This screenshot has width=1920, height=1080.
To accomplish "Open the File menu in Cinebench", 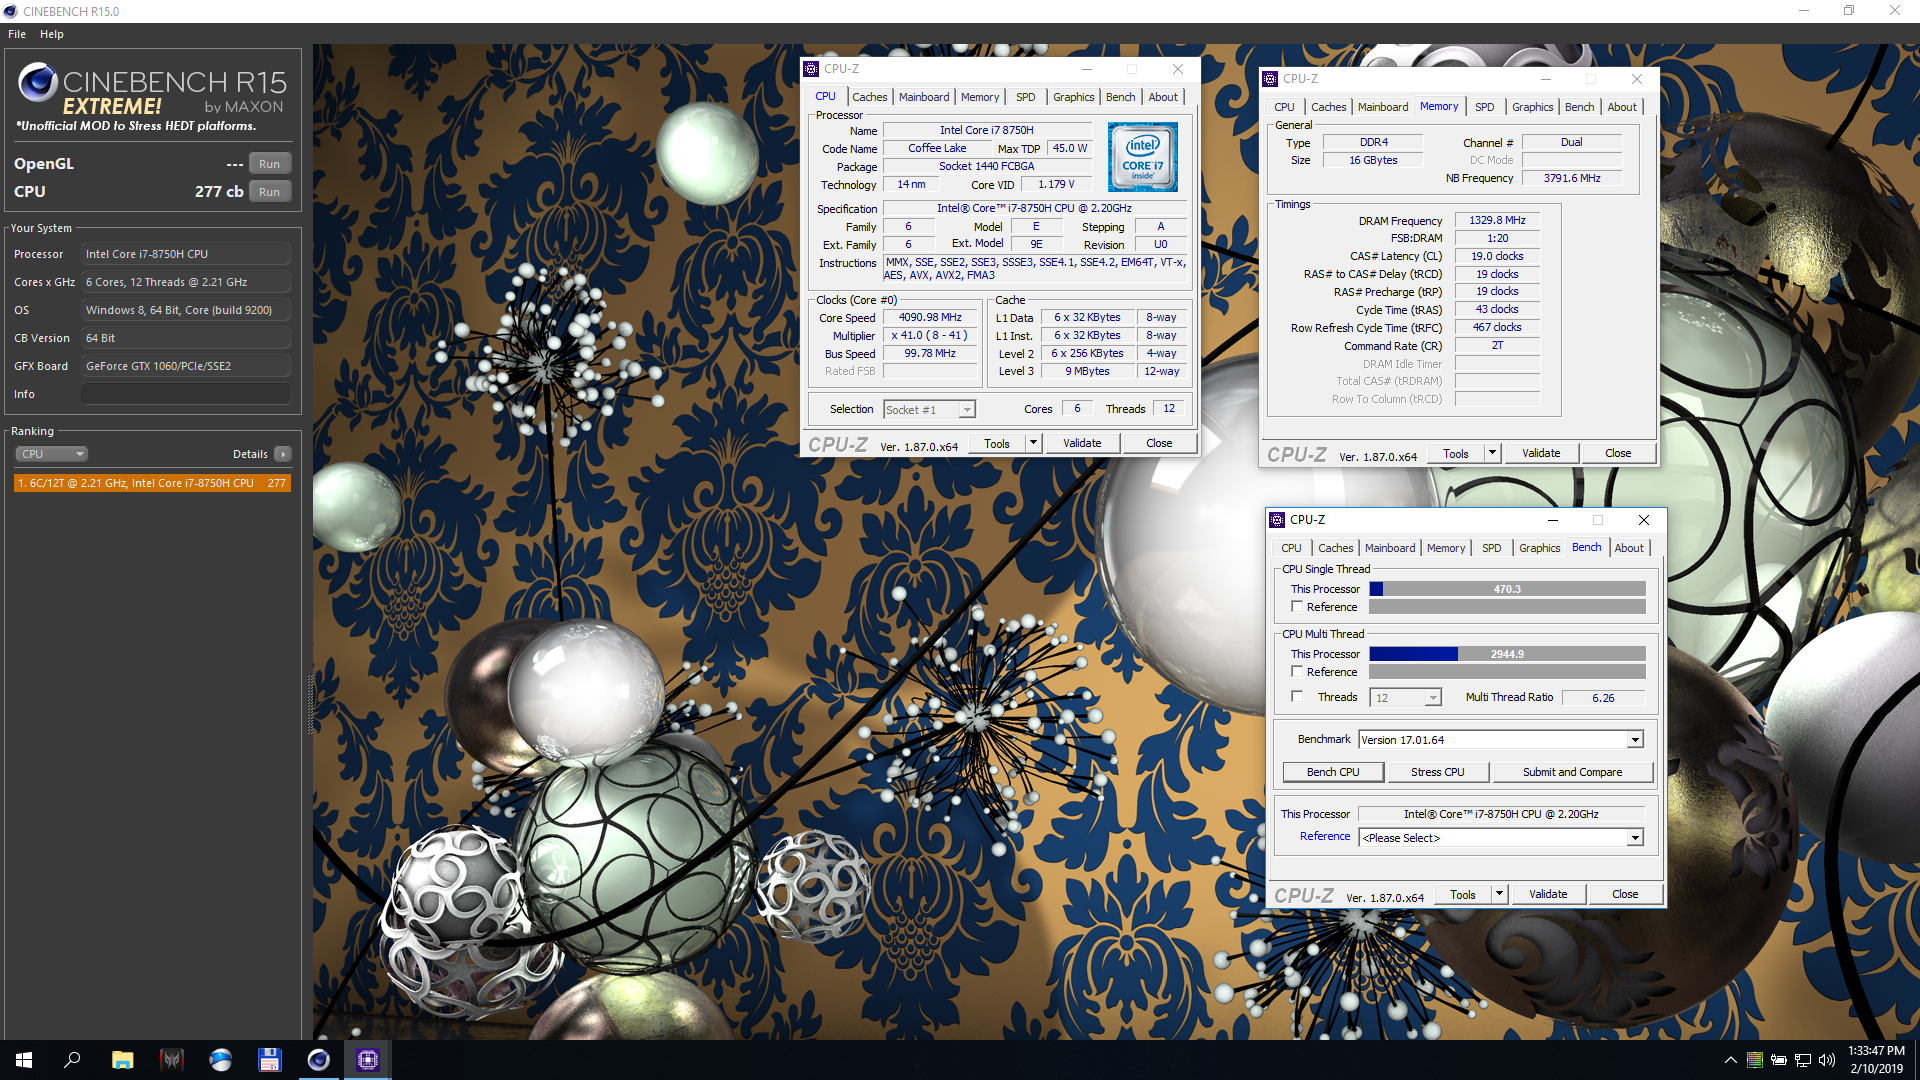I will 17,34.
